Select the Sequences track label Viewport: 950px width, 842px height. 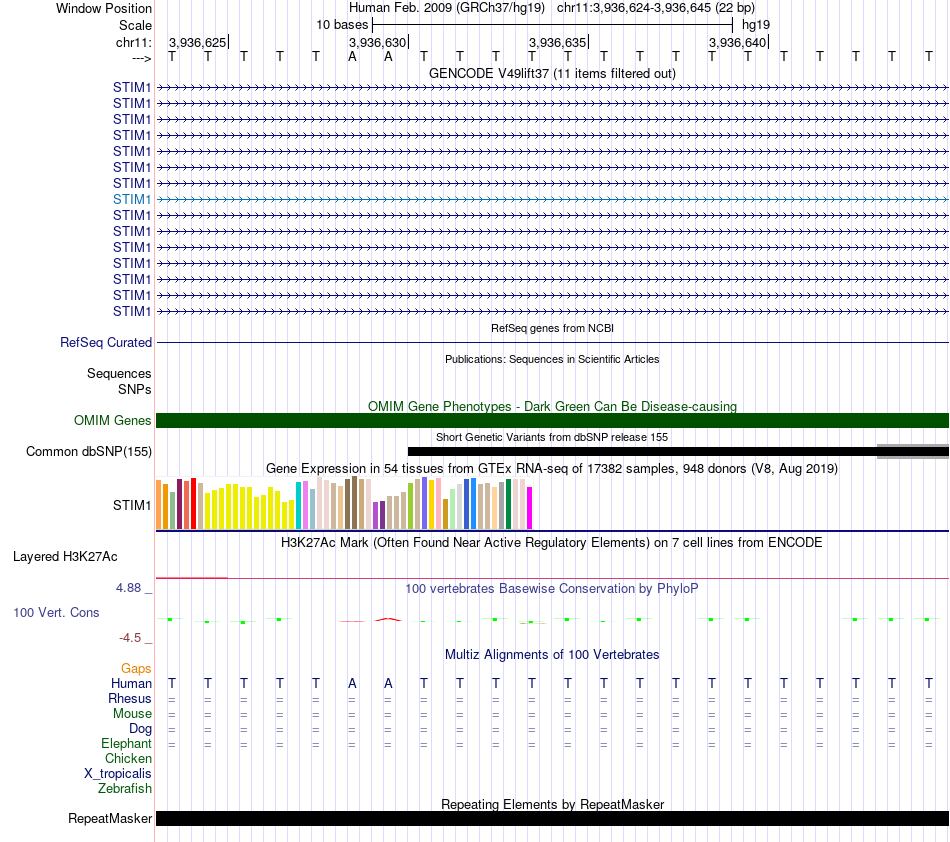(119, 373)
